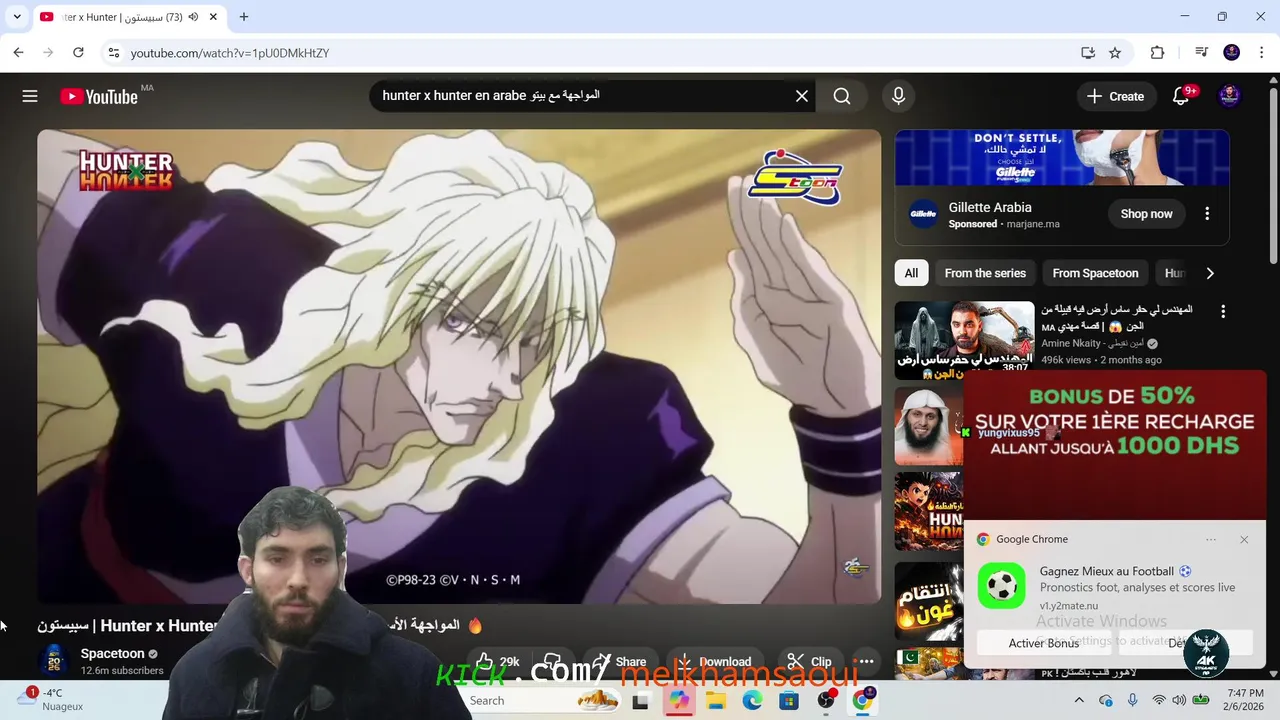Run search with the magnifier button
Screen dimensions: 1280x720
(x=842, y=96)
